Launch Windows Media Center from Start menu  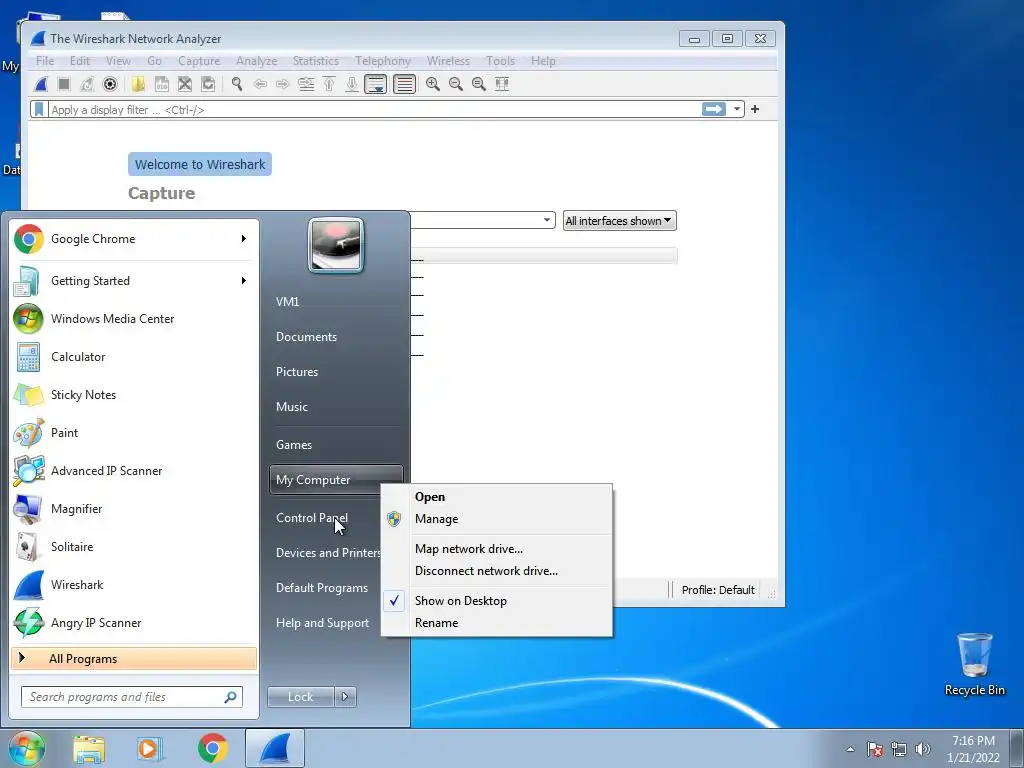[x=134, y=319]
